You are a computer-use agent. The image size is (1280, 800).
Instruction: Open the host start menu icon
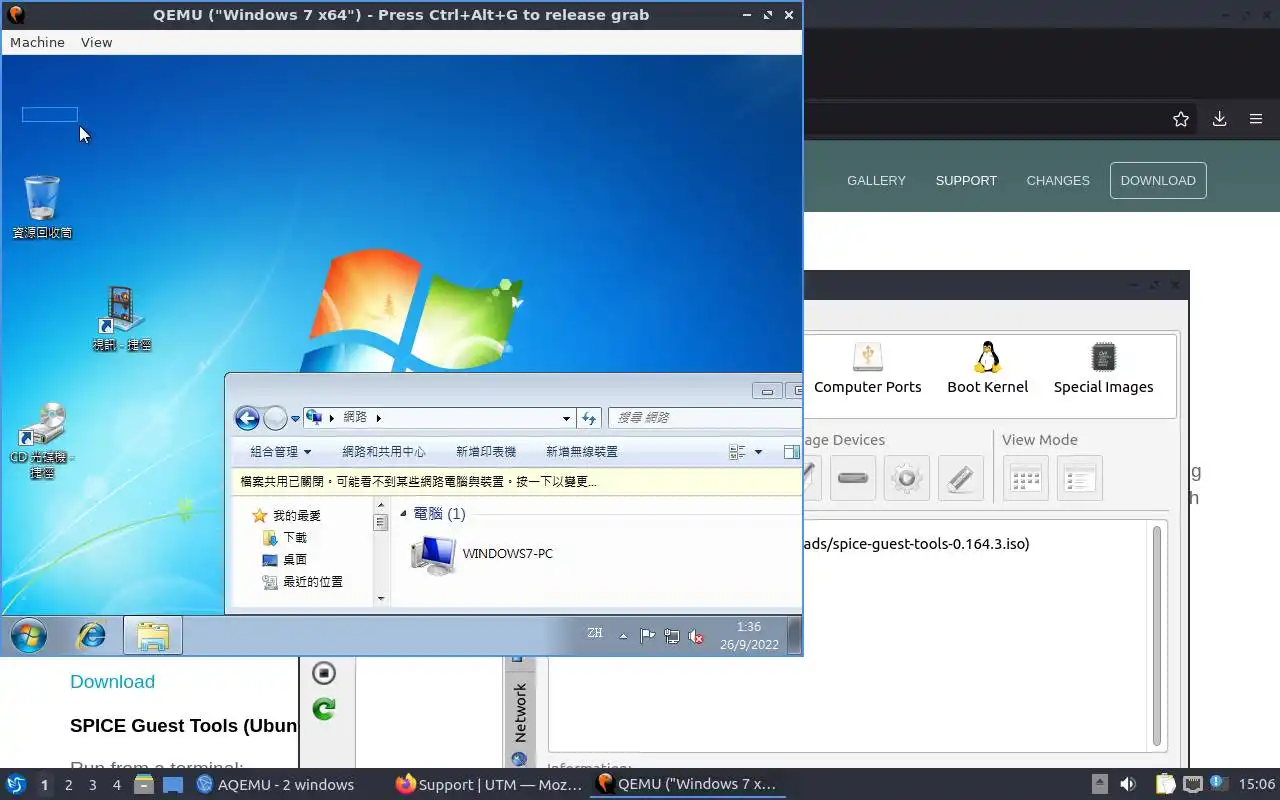tap(16, 784)
